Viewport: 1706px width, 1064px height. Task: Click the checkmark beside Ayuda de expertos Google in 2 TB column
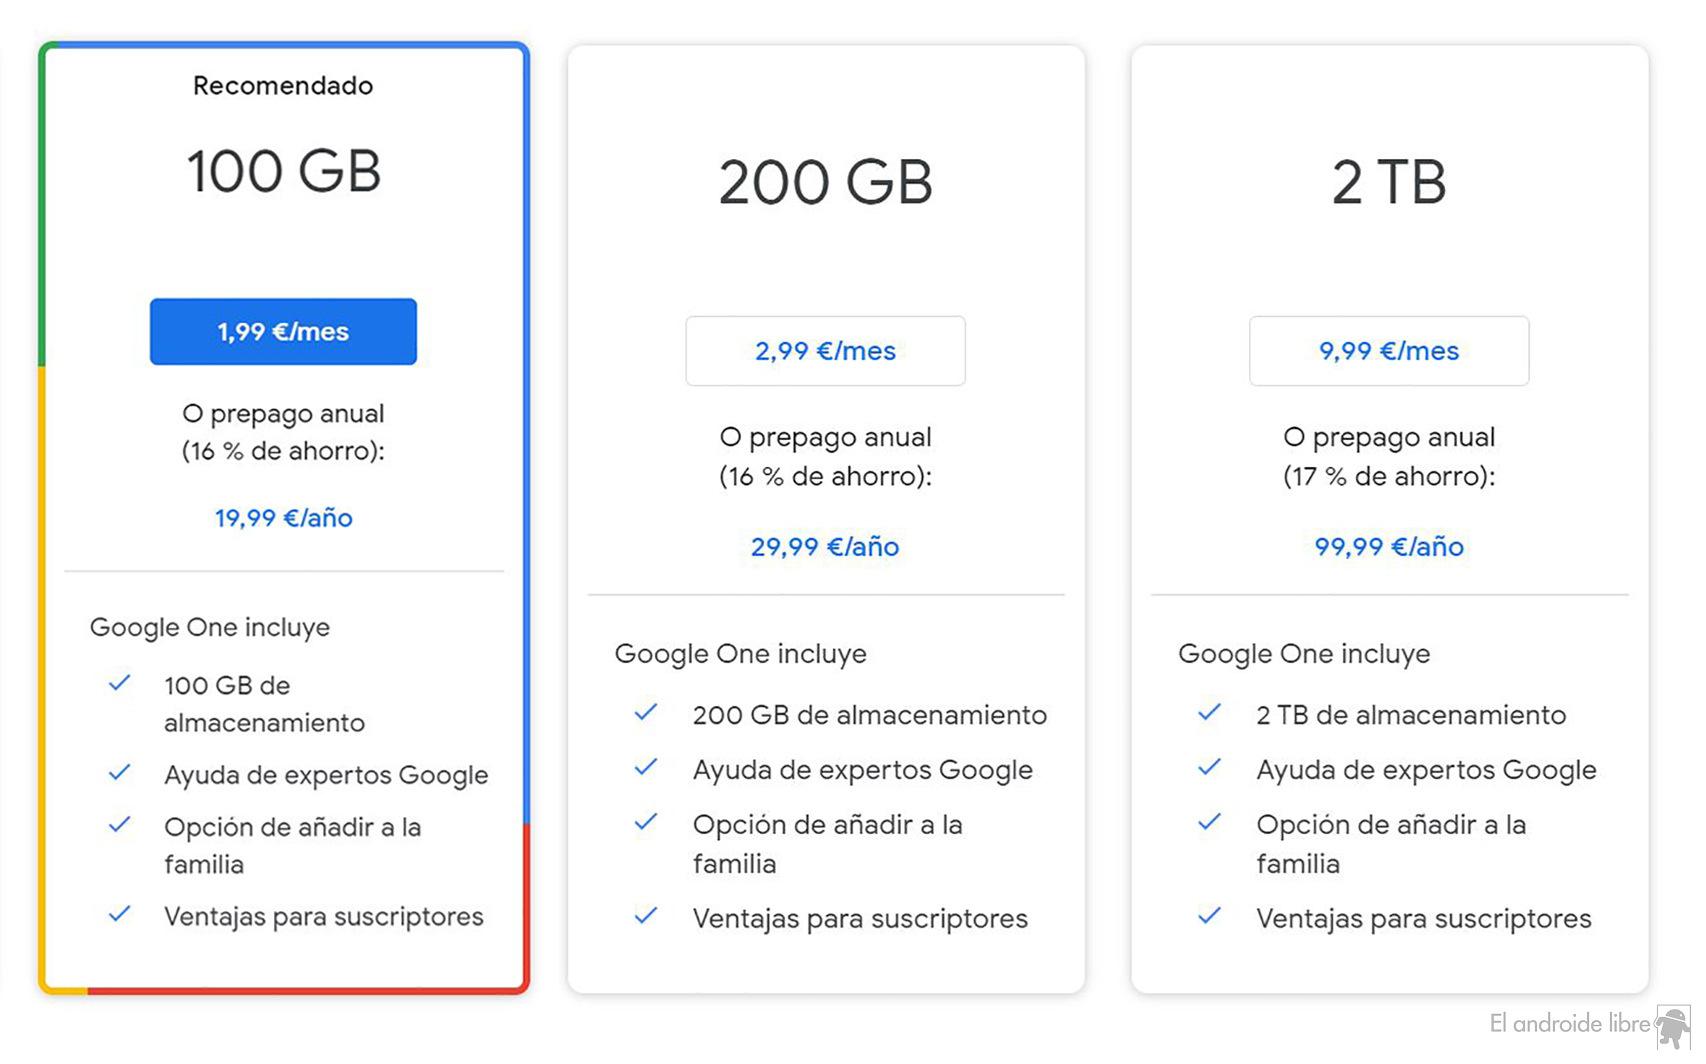click(1208, 768)
